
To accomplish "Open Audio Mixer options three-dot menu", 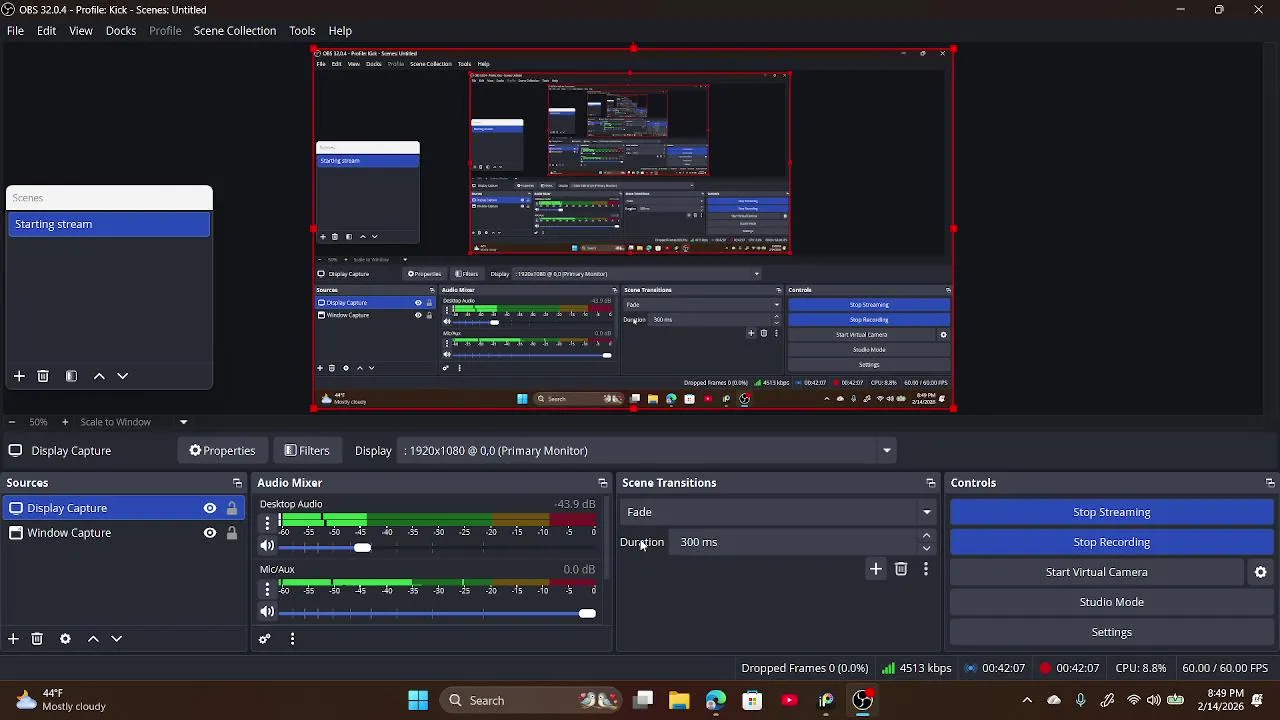I will tap(292, 639).
